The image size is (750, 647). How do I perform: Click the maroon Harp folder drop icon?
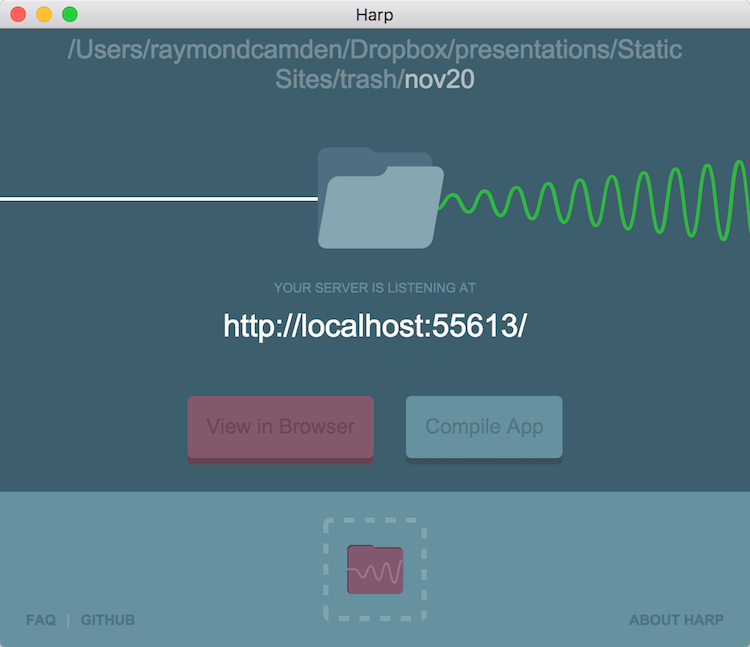pyautogui.click(x=375, y=570)
